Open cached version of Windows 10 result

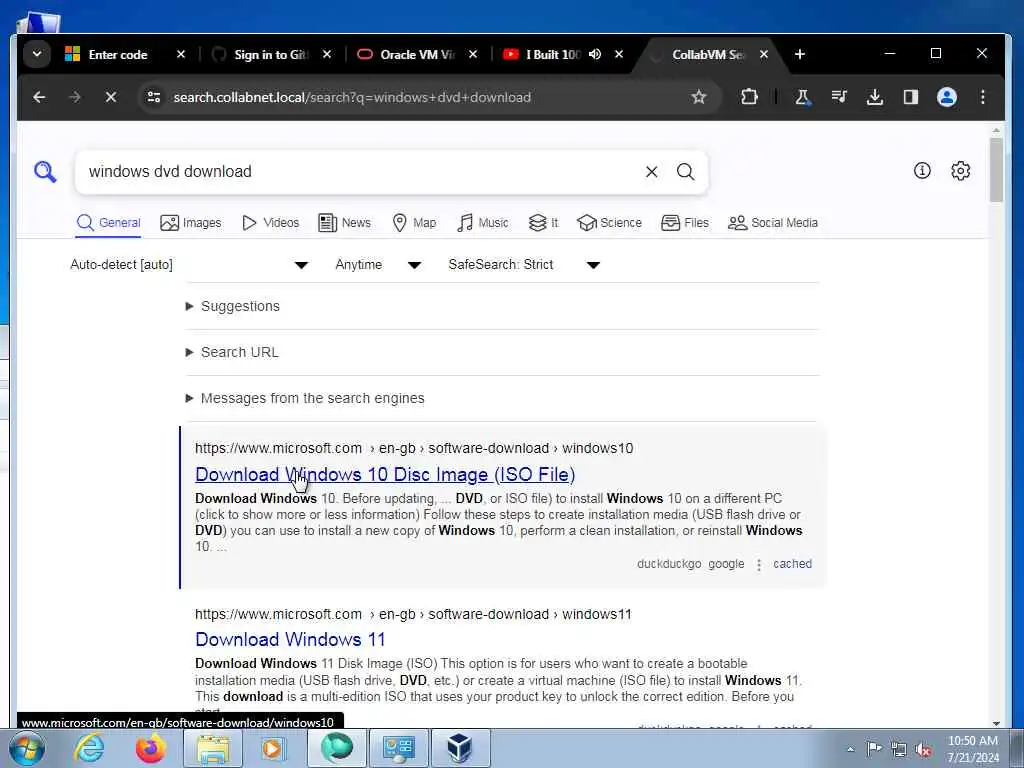pos(792,564)
